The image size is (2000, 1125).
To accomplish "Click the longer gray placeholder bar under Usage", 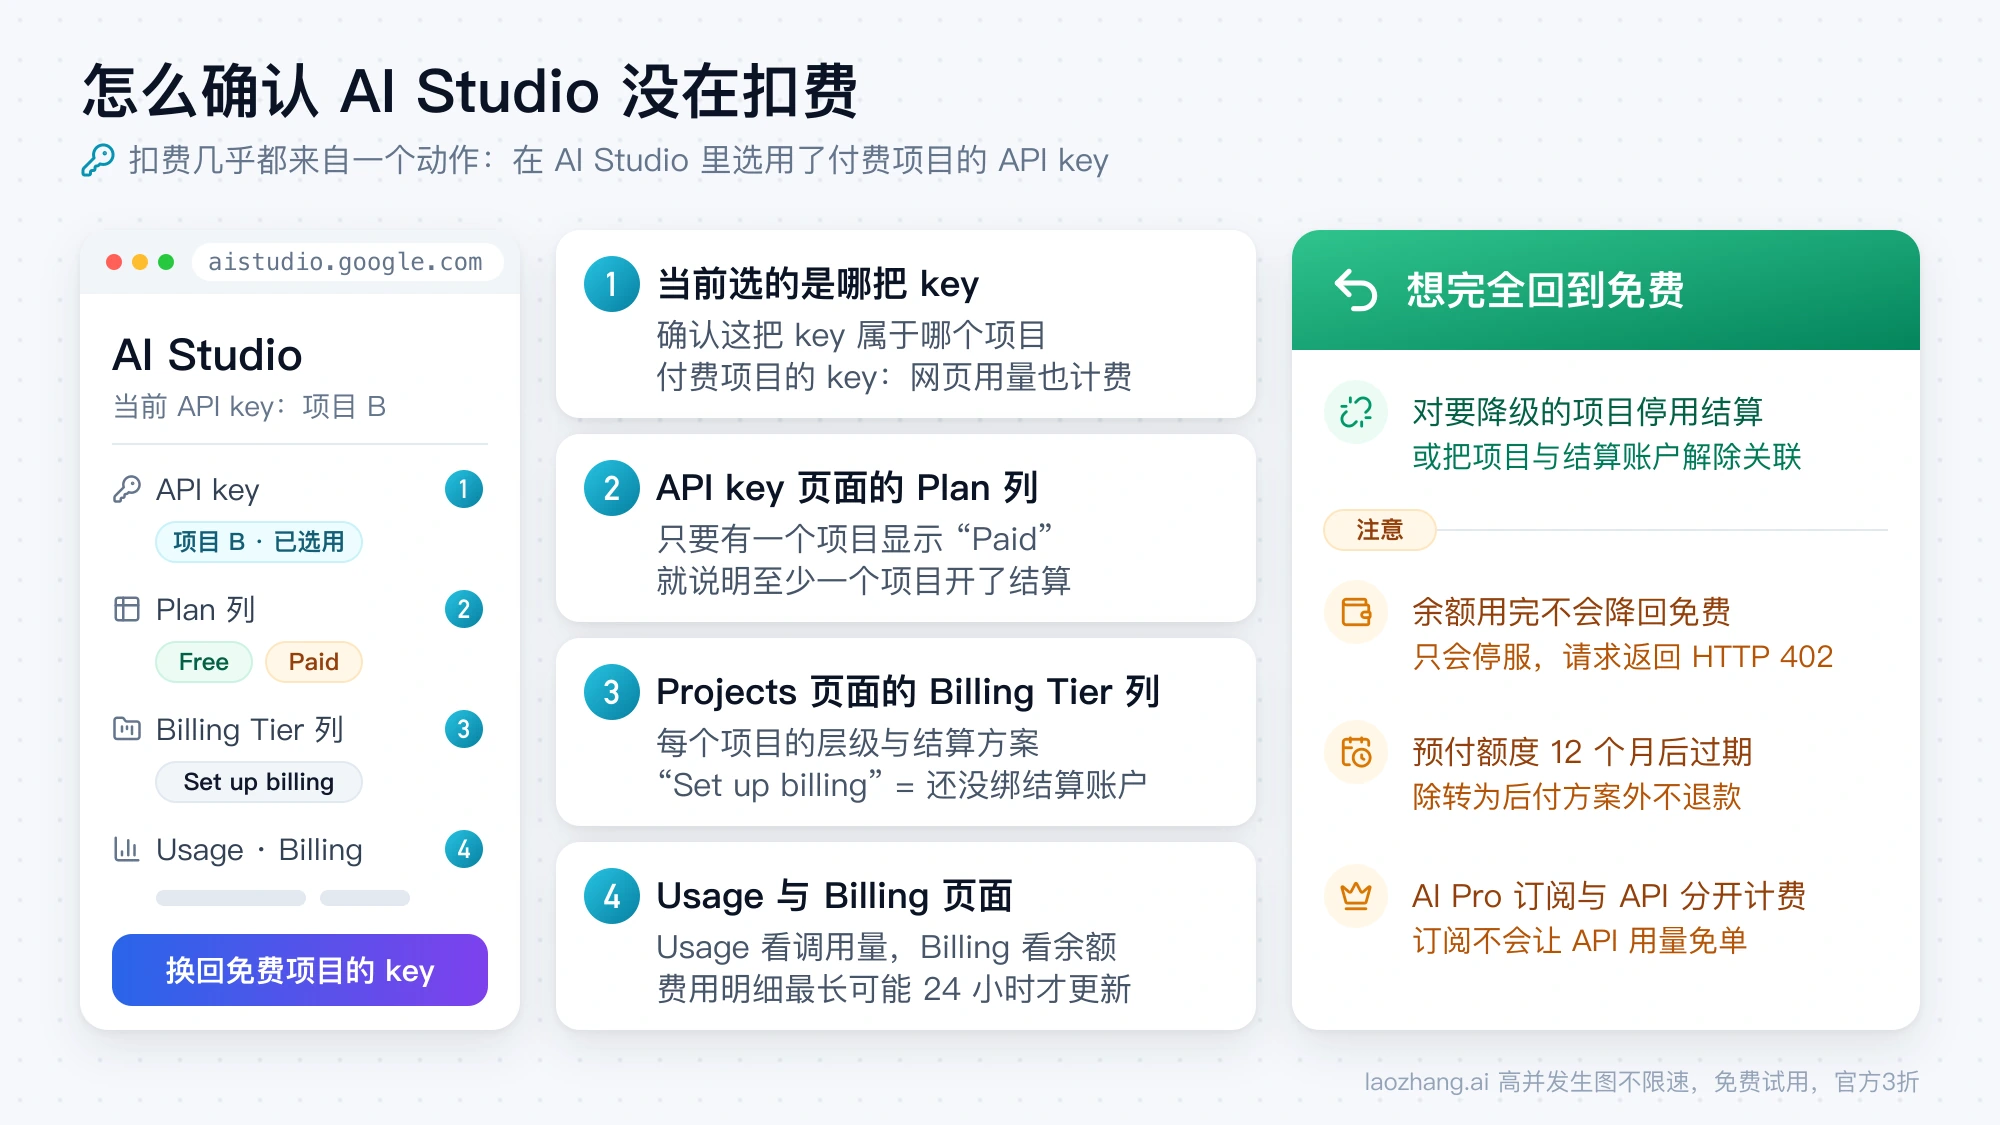I will point(231,898).
